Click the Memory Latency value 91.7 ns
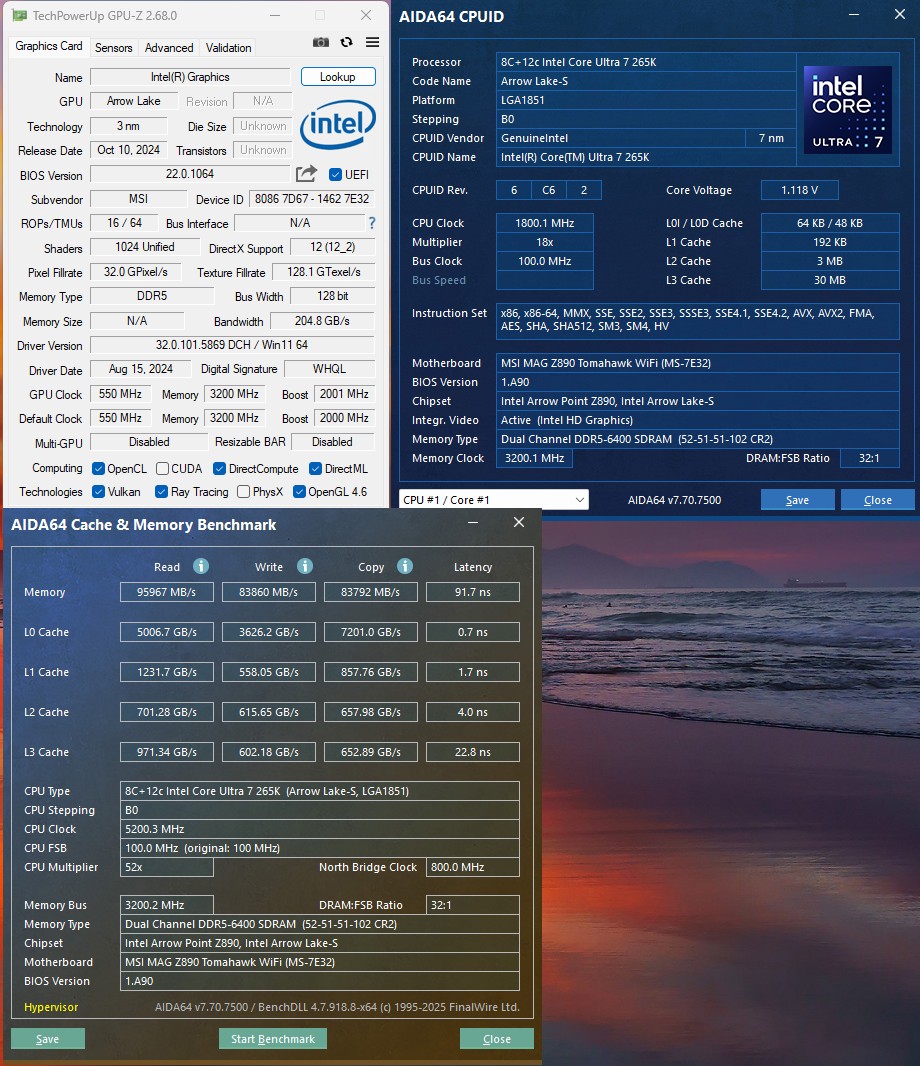Viewport: 920px width, 1066px height. [x=473, y=592]
